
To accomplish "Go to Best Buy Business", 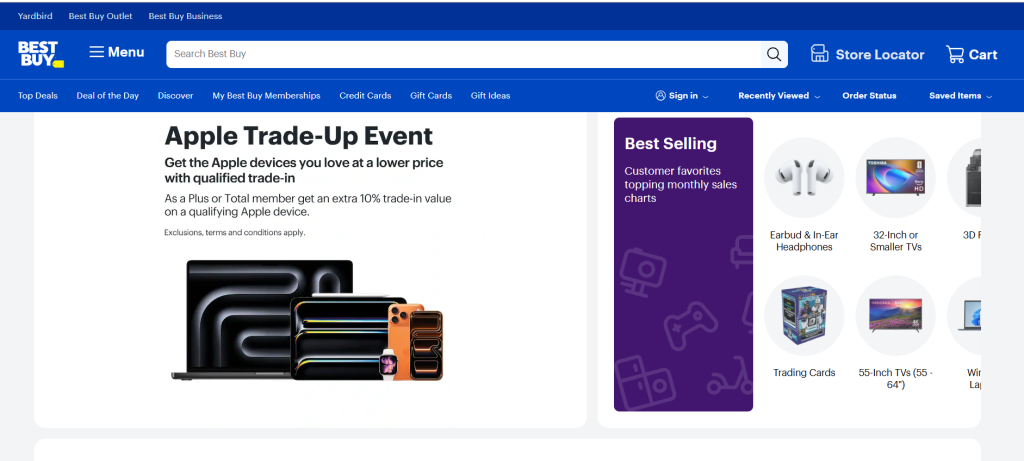I will 185,16.
